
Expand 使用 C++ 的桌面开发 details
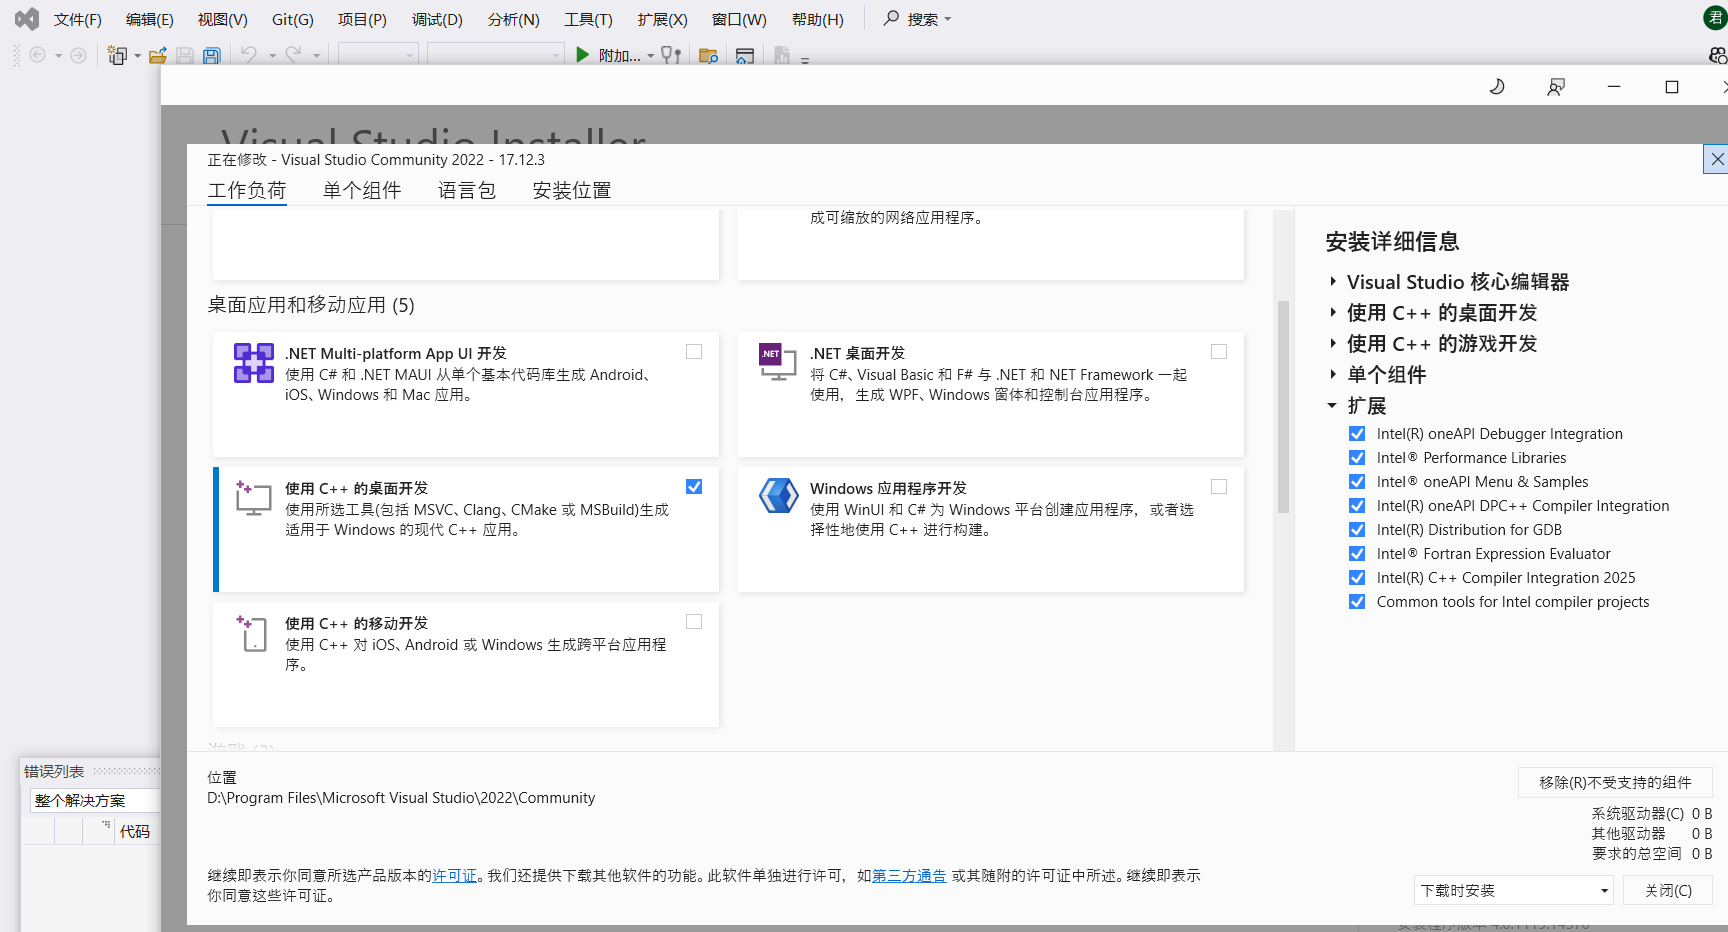click(x=1333, y=313)
